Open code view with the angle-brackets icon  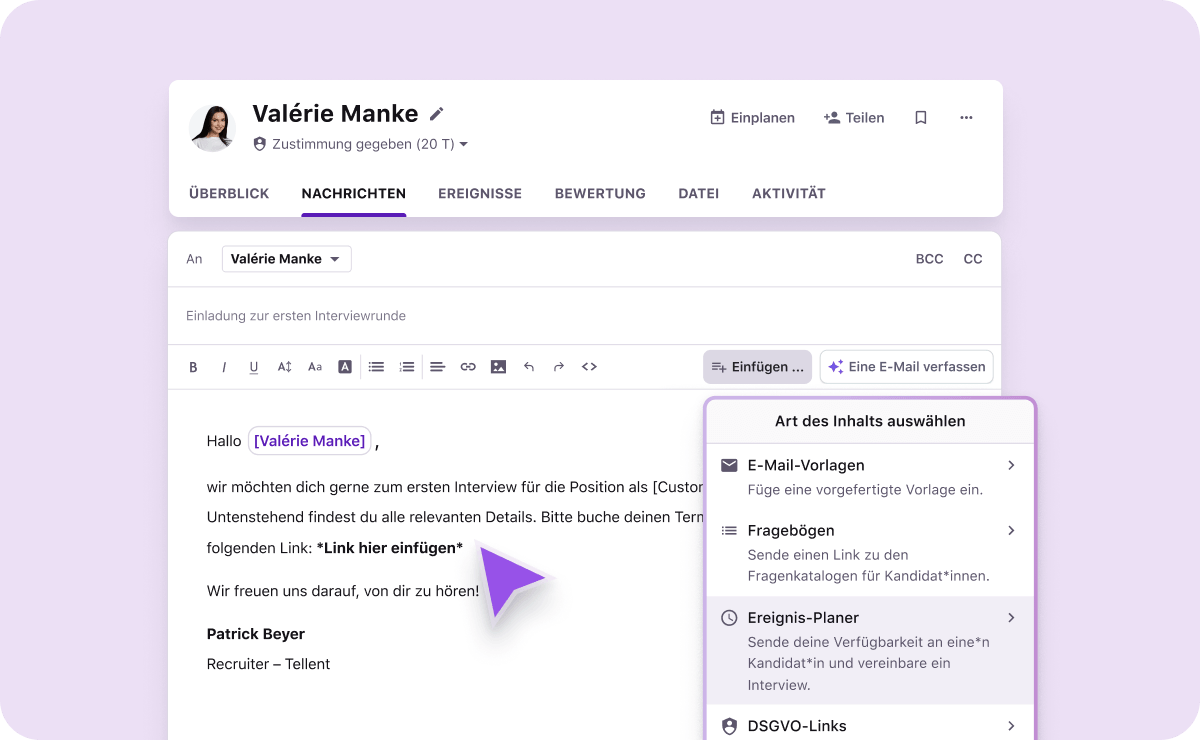589,367
